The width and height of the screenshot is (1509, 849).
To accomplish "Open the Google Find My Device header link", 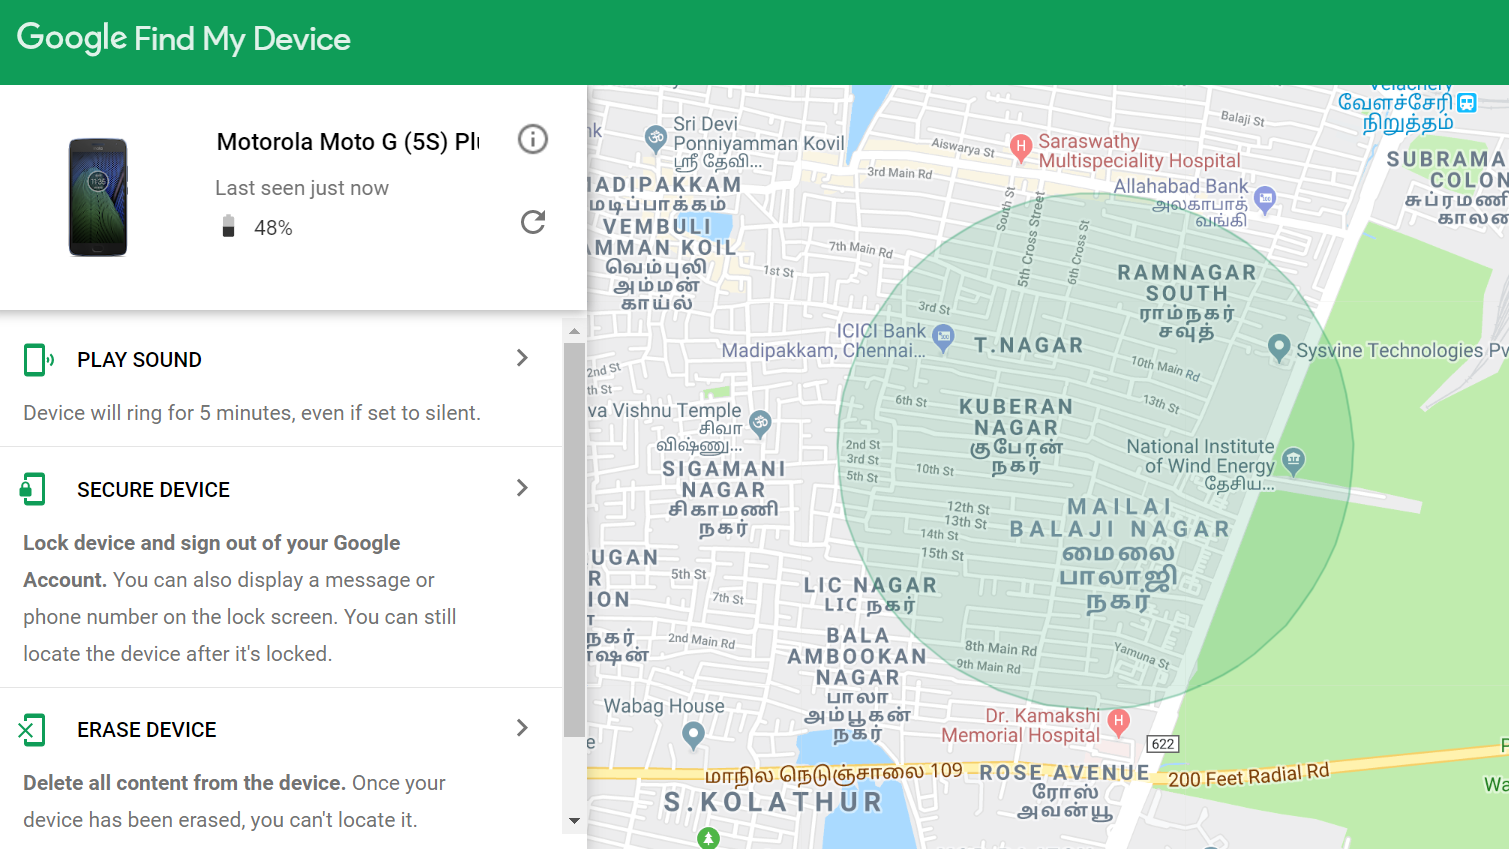I will click(183, 39).
